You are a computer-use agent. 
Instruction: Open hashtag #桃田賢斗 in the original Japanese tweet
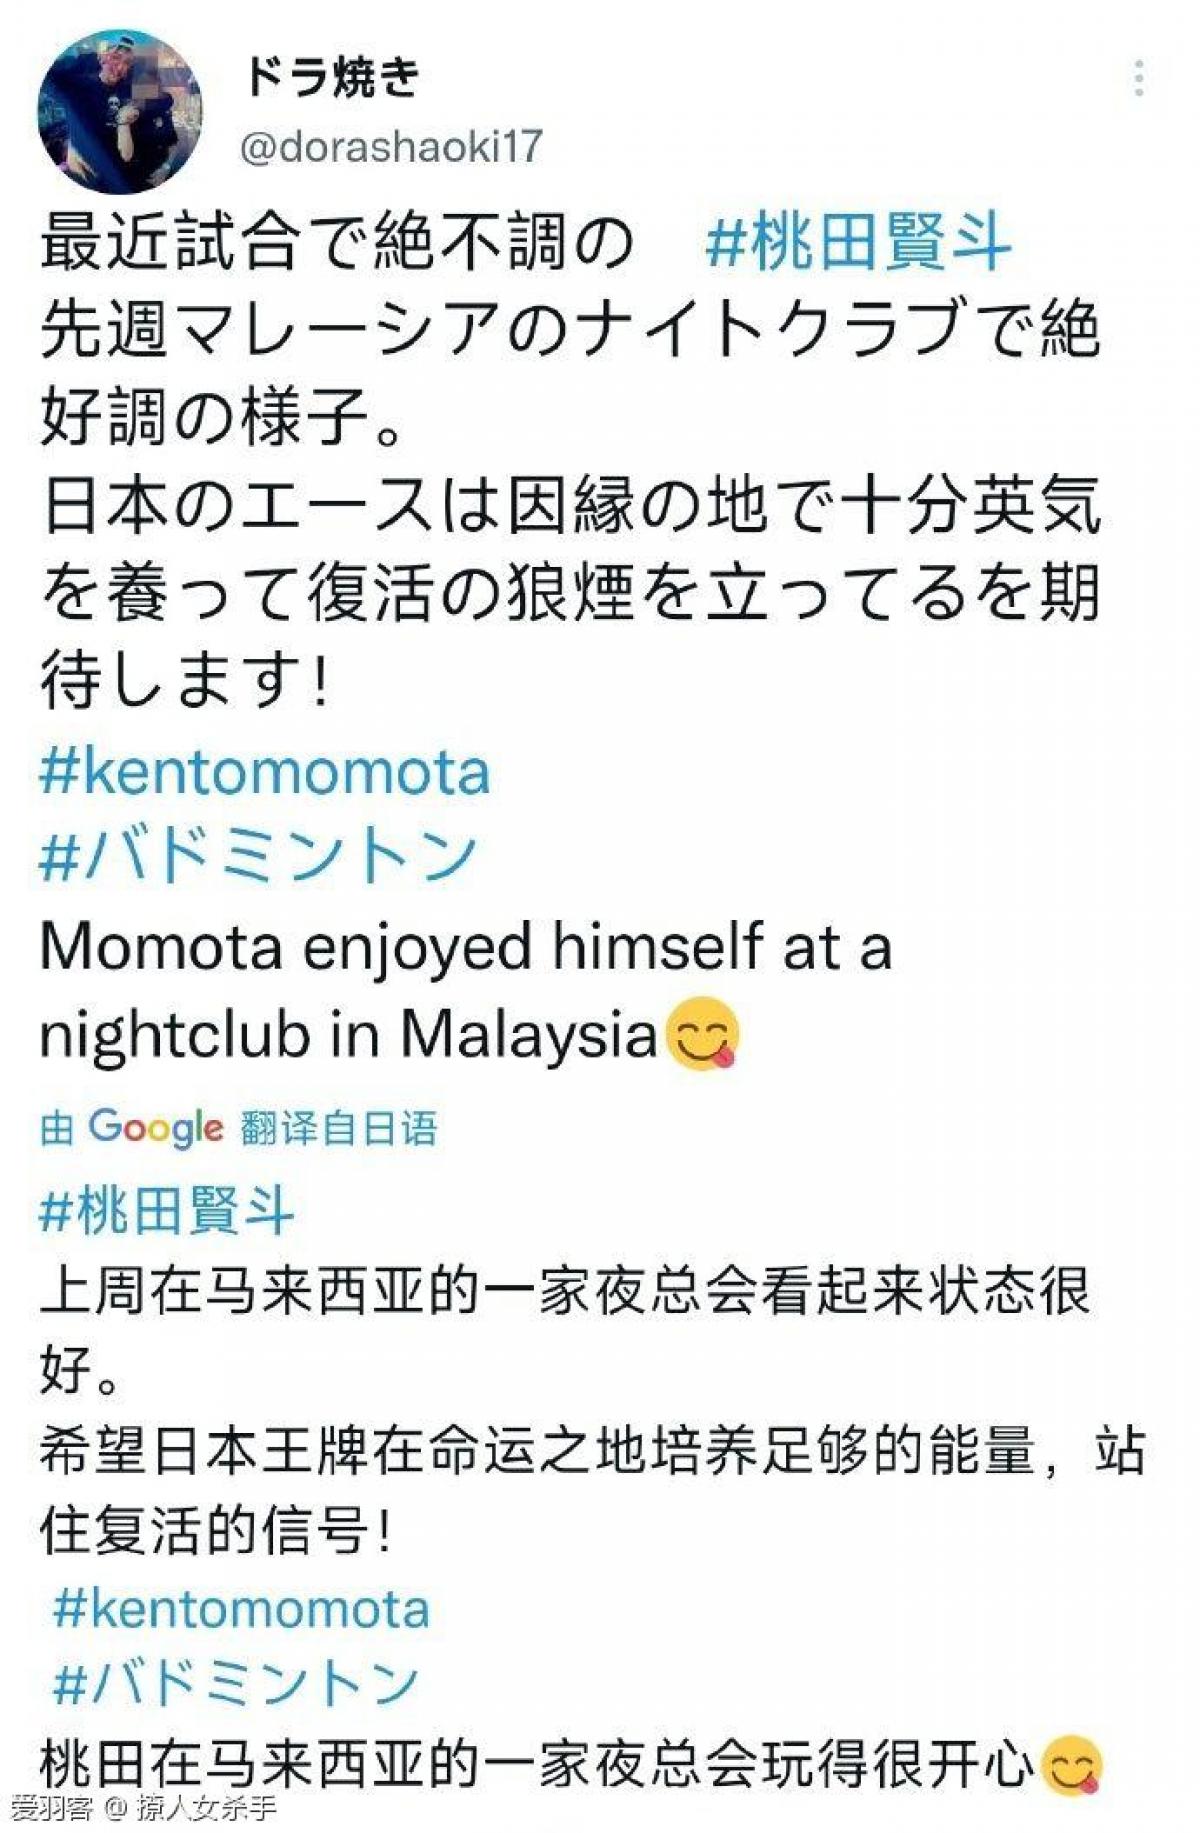pos(858,243)
